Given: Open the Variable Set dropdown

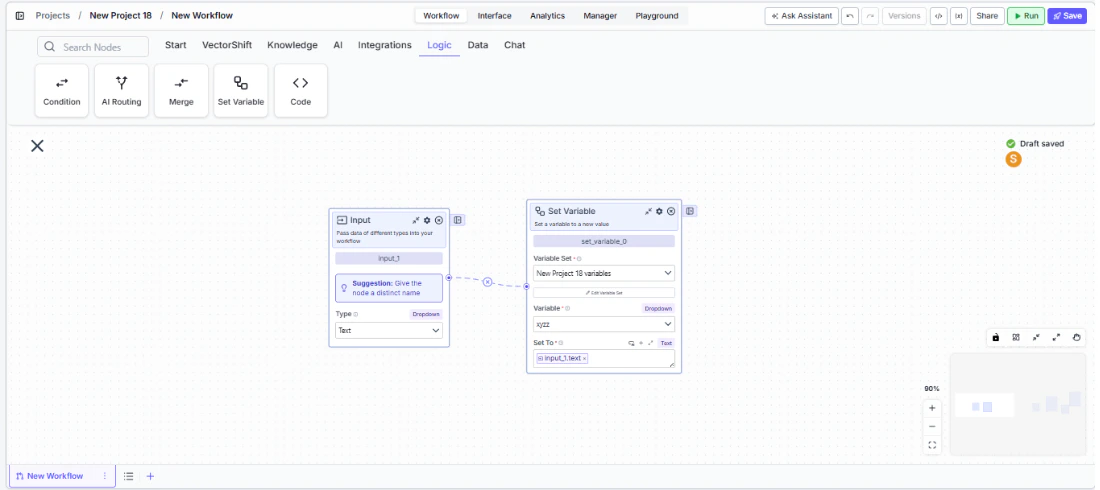Looking at the screenshot, I should (x=604, y=273).
